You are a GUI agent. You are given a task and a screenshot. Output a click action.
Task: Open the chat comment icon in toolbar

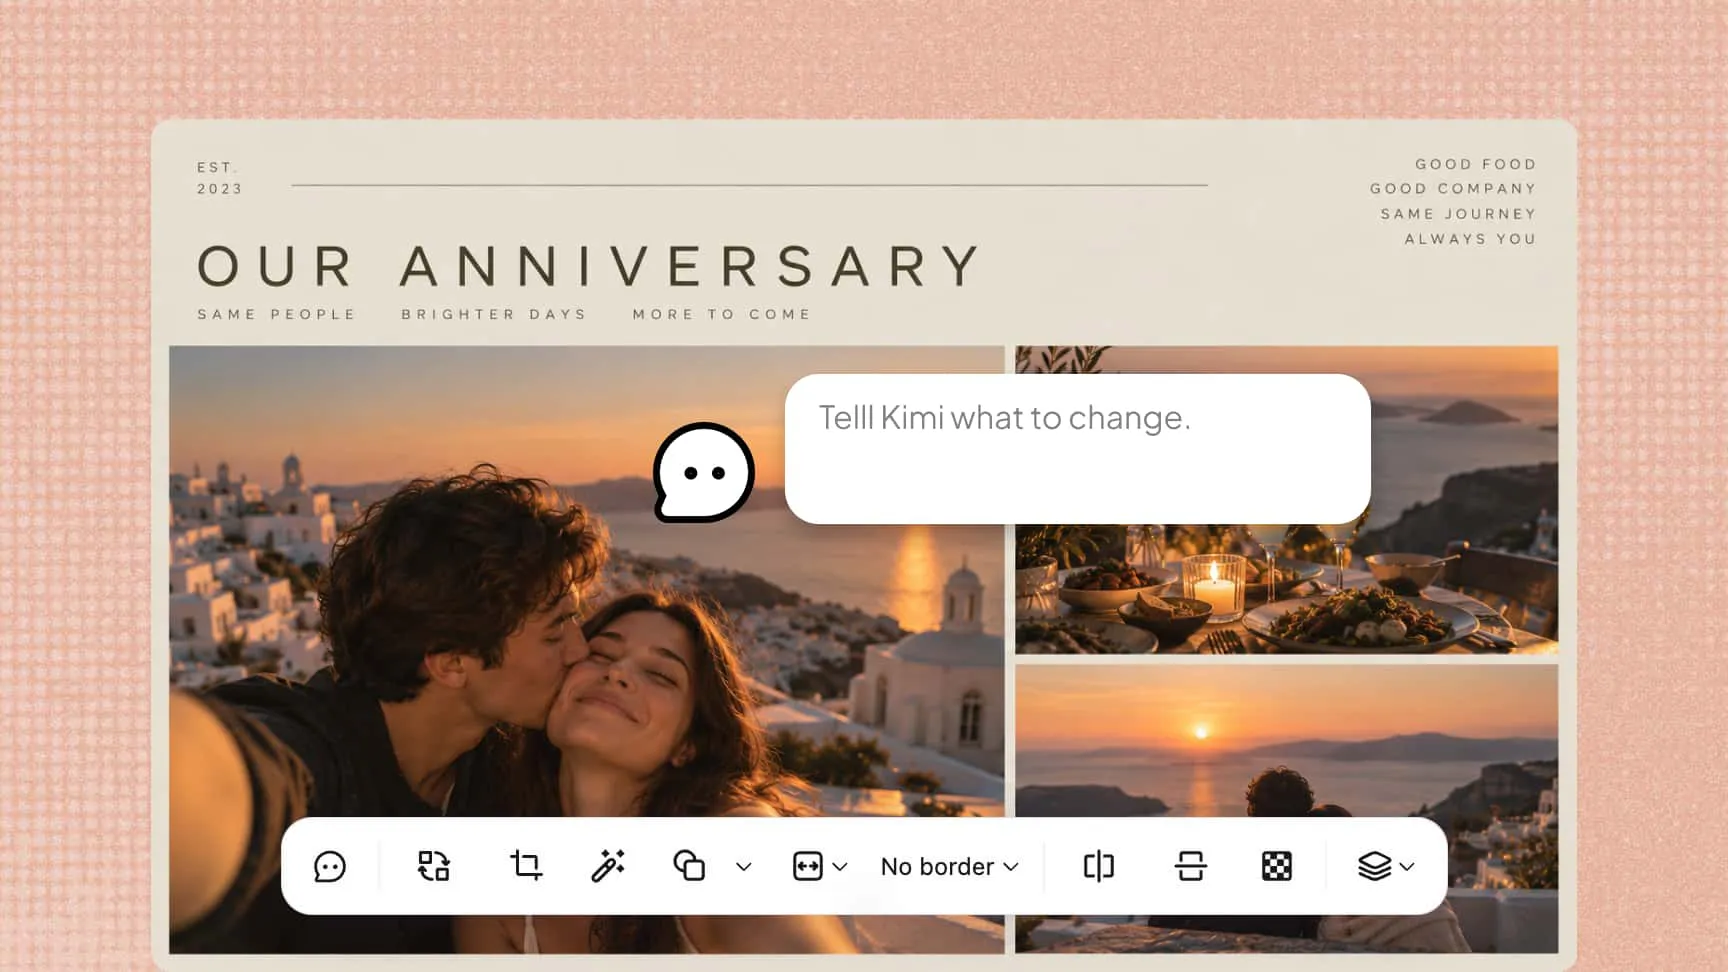pos(330,866)
